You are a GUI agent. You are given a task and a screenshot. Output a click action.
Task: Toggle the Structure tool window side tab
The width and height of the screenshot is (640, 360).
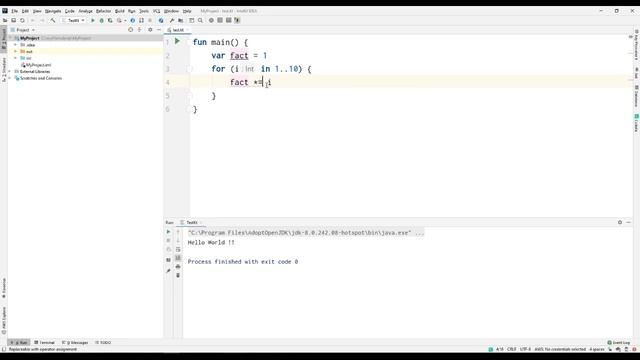pyautogui.click(x=4, y=69)
